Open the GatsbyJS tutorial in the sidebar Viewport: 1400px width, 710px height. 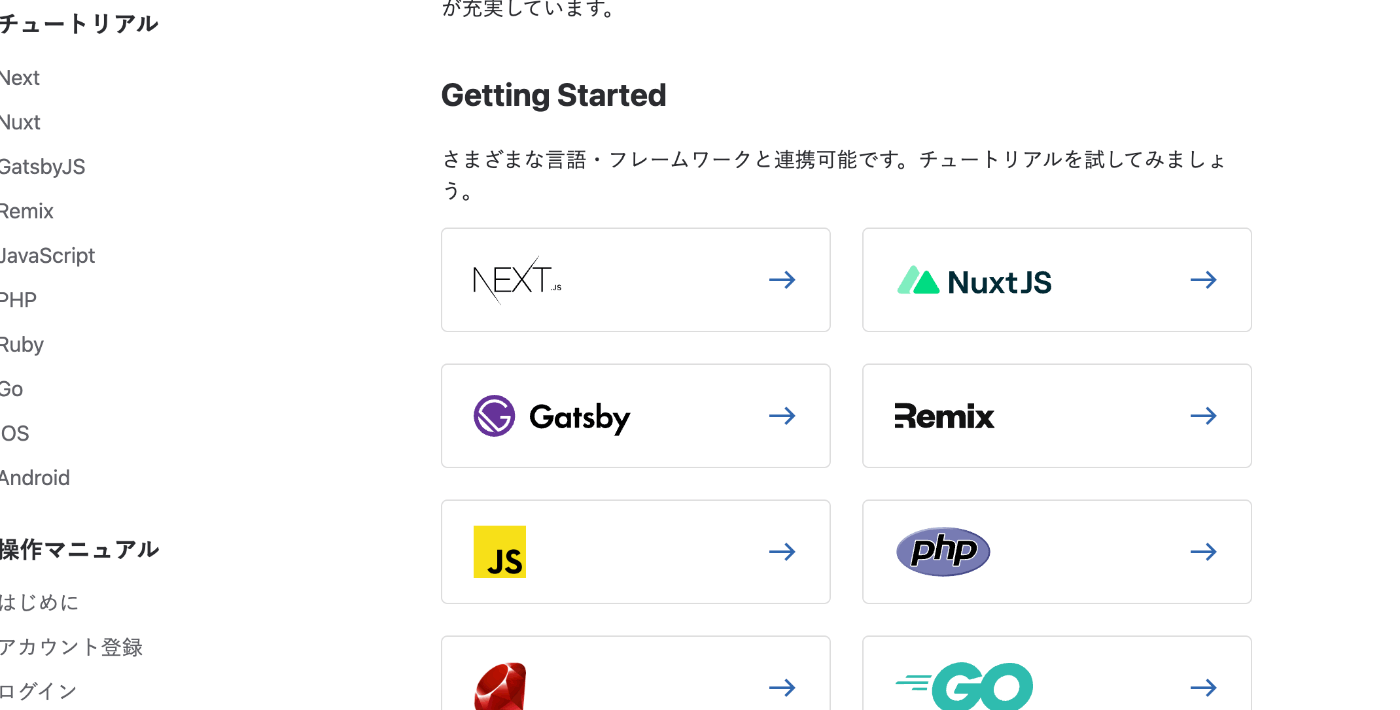[42, 167]
